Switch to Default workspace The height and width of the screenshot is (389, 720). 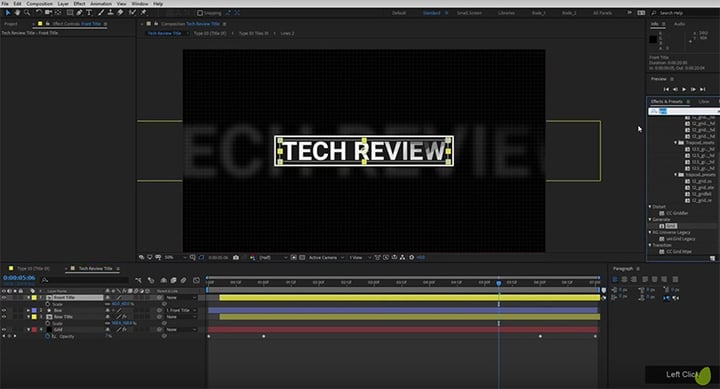pyautogui.click(x=399, y=13)
